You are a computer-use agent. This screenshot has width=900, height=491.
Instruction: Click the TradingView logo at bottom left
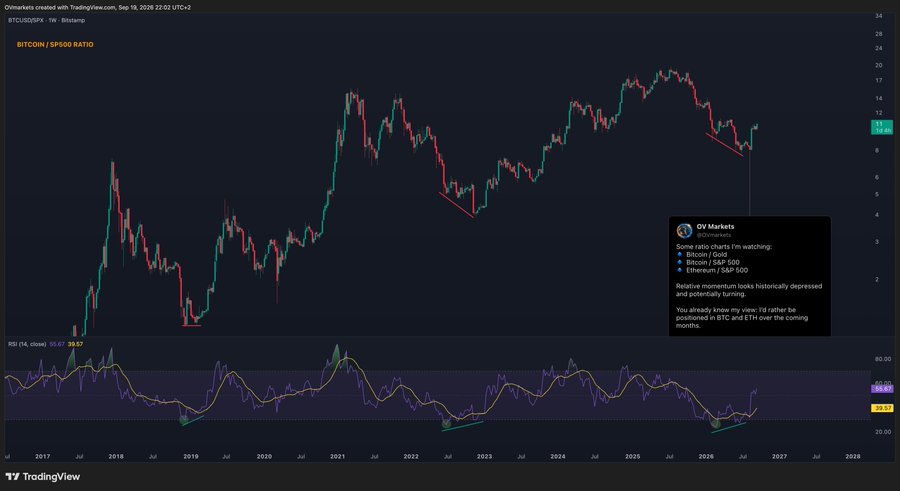(42, 477)
